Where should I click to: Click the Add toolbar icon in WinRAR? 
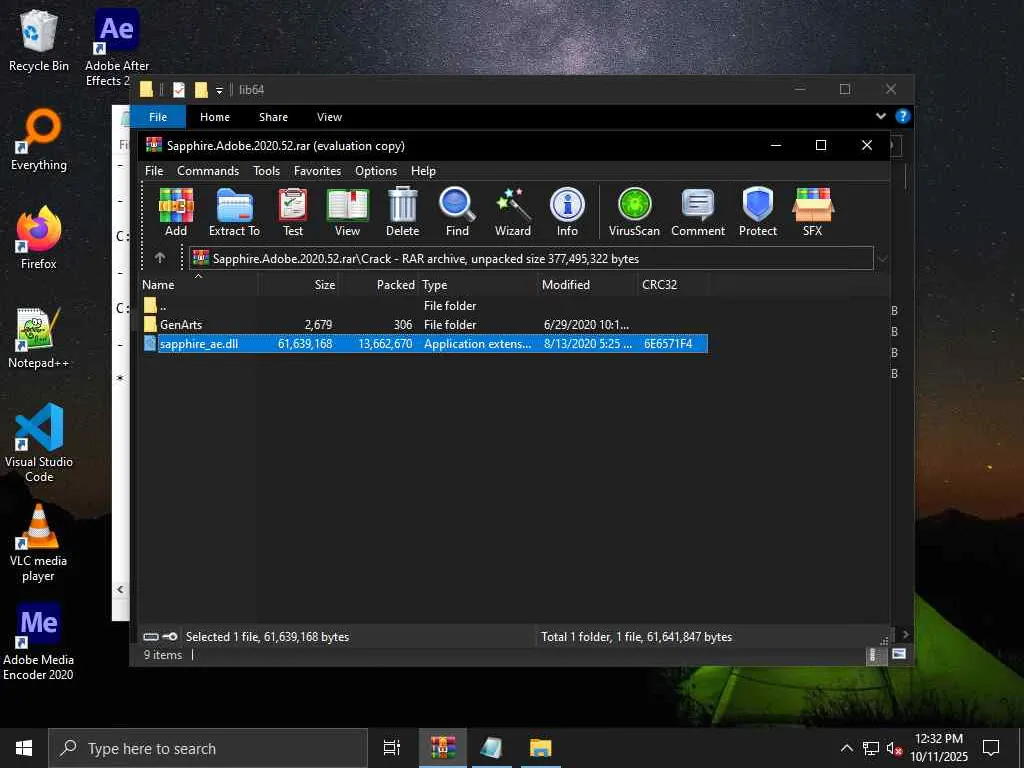(176, 212)
